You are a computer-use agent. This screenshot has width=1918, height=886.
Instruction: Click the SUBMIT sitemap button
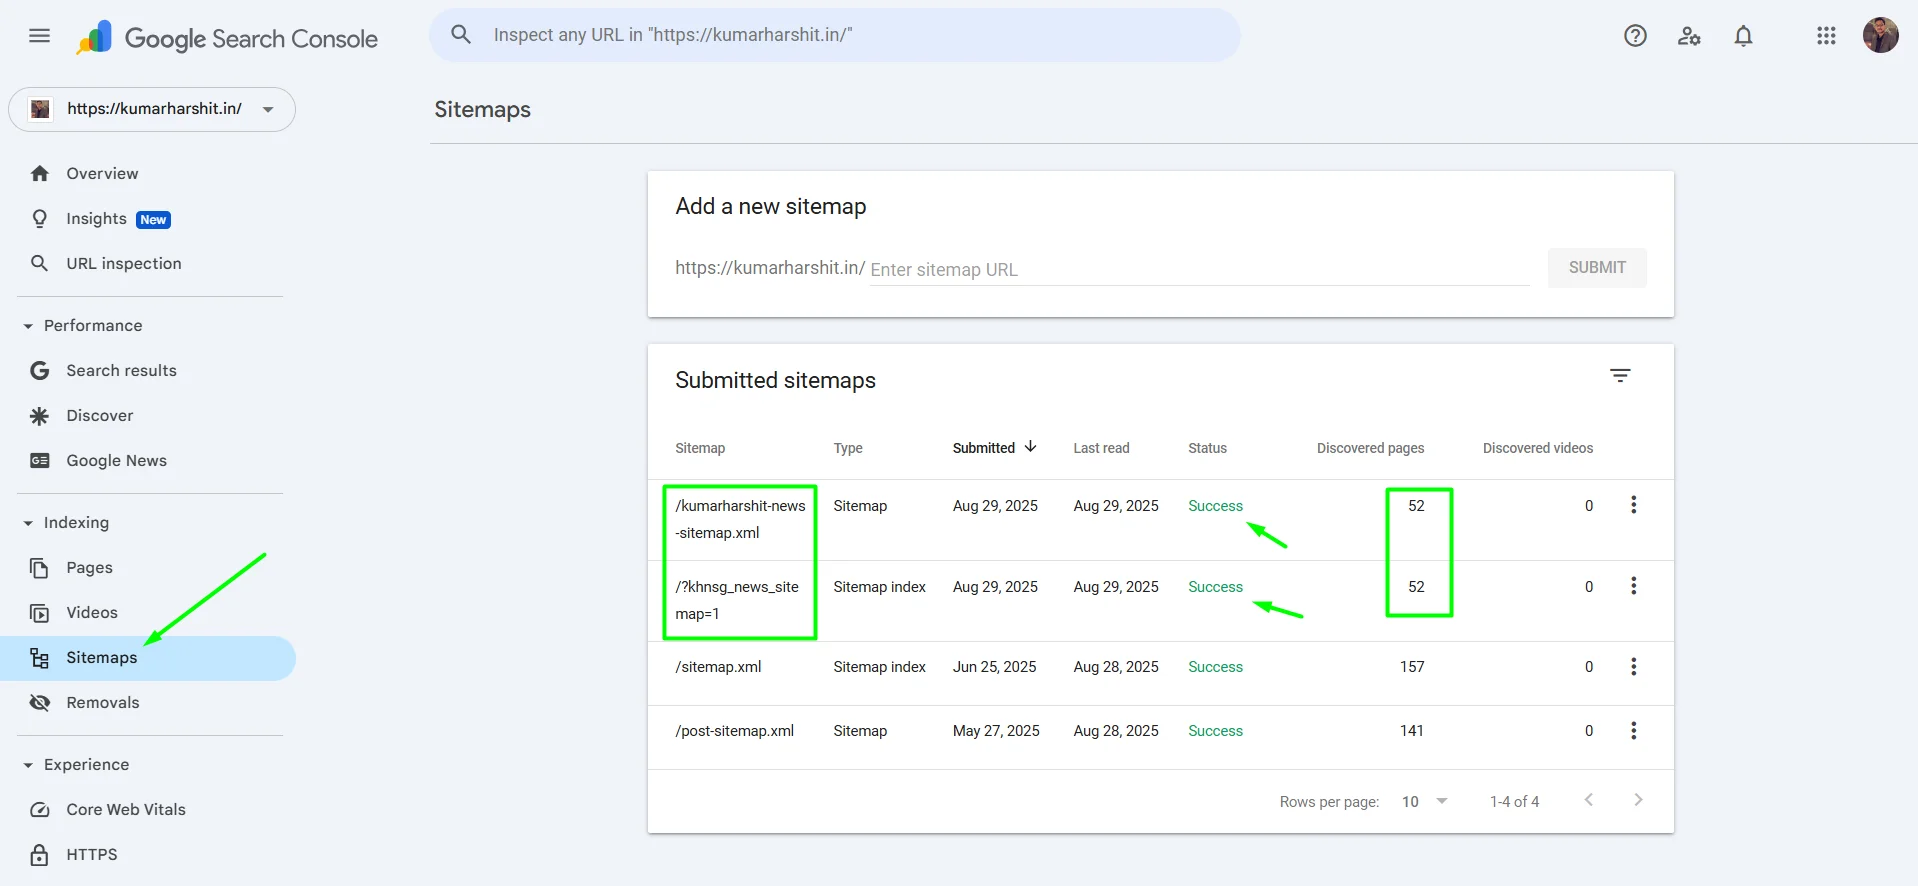(x=1597, y=268)
